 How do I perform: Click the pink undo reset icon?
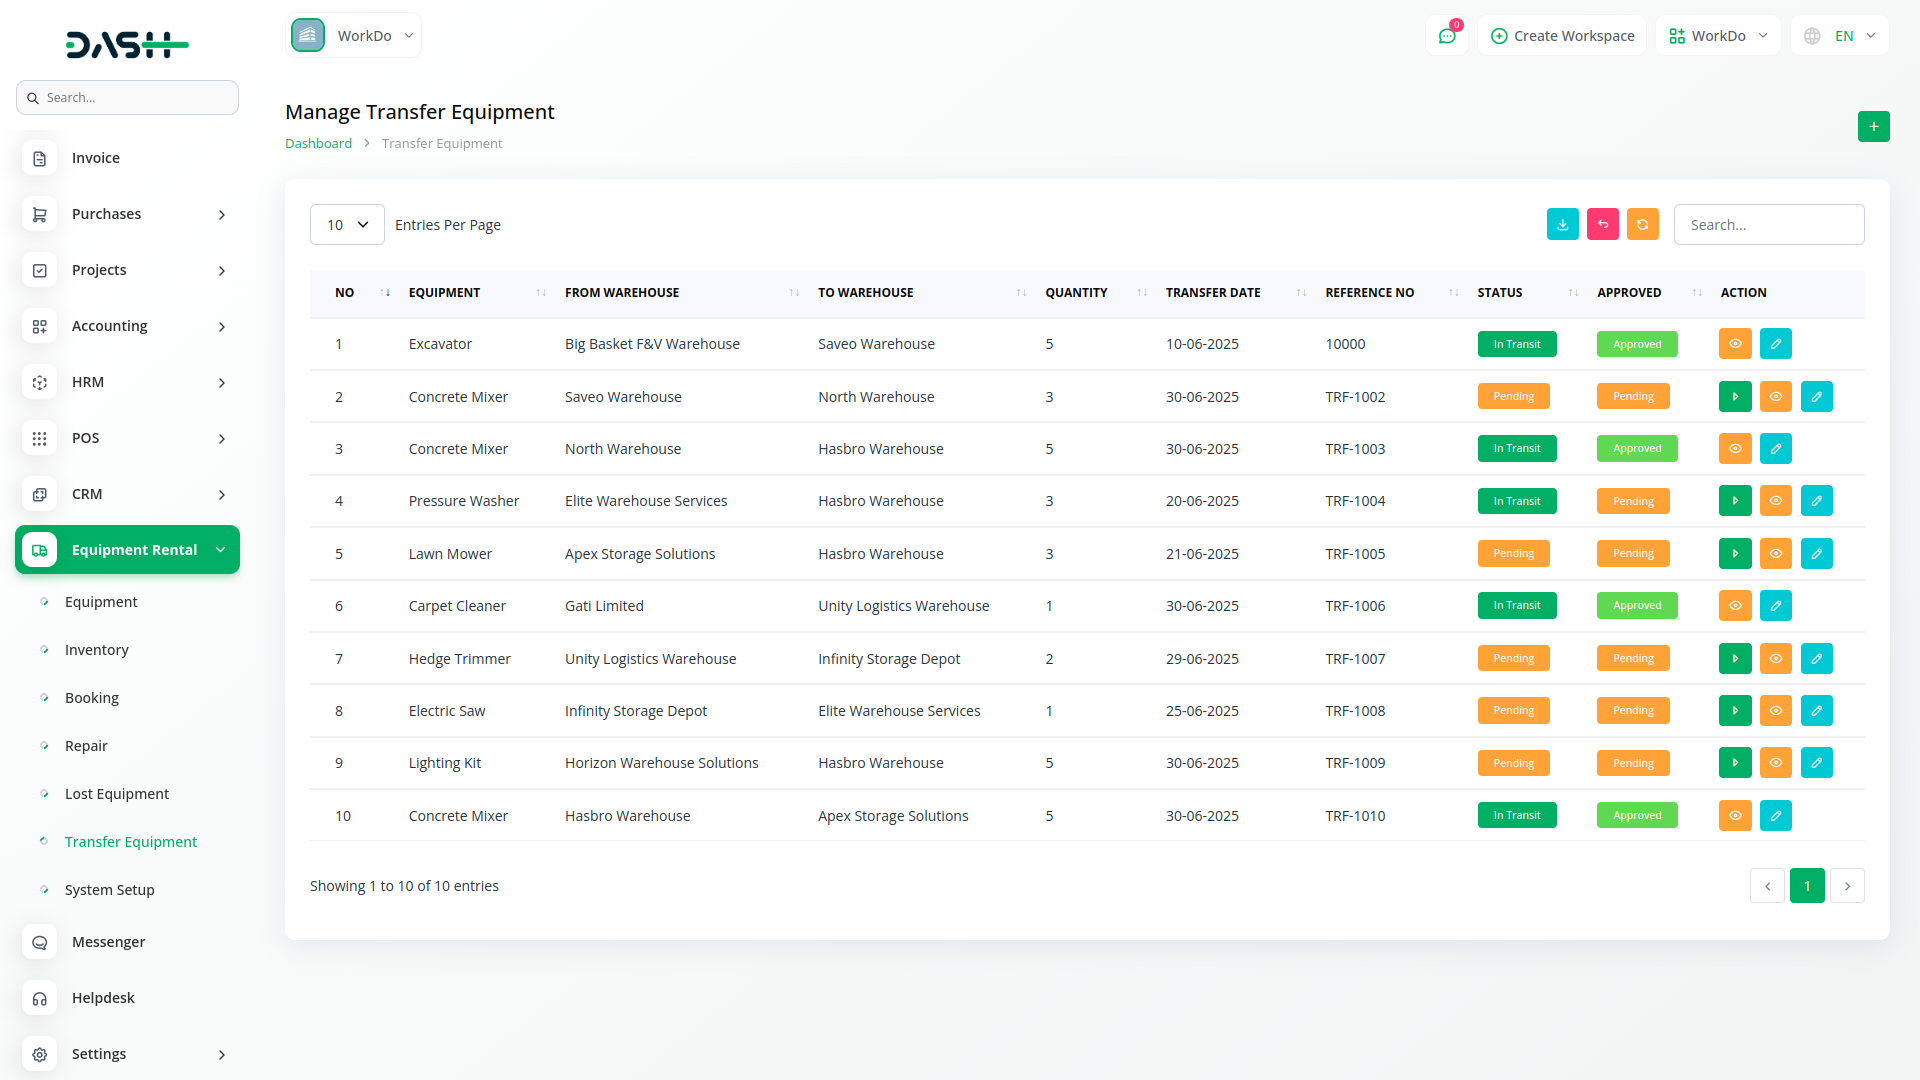tap(1602, 225)
